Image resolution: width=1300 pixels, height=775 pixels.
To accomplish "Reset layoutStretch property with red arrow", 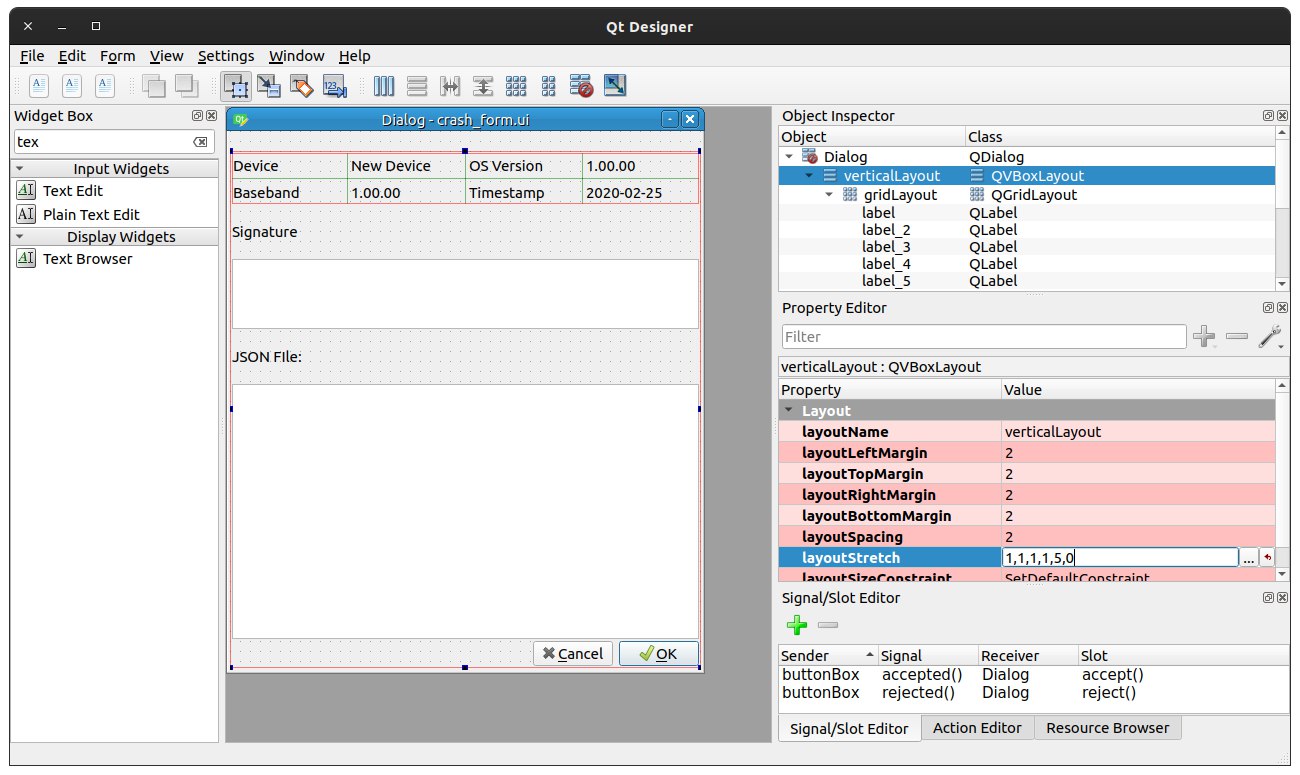I will click(1267, 558).
